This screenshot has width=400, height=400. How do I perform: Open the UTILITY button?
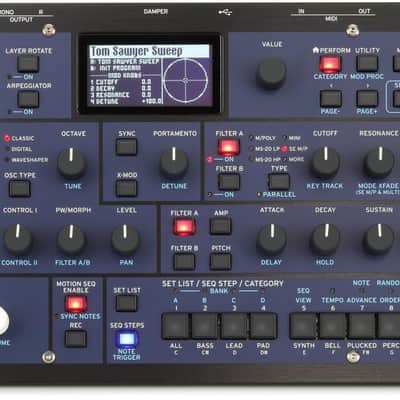367,64
